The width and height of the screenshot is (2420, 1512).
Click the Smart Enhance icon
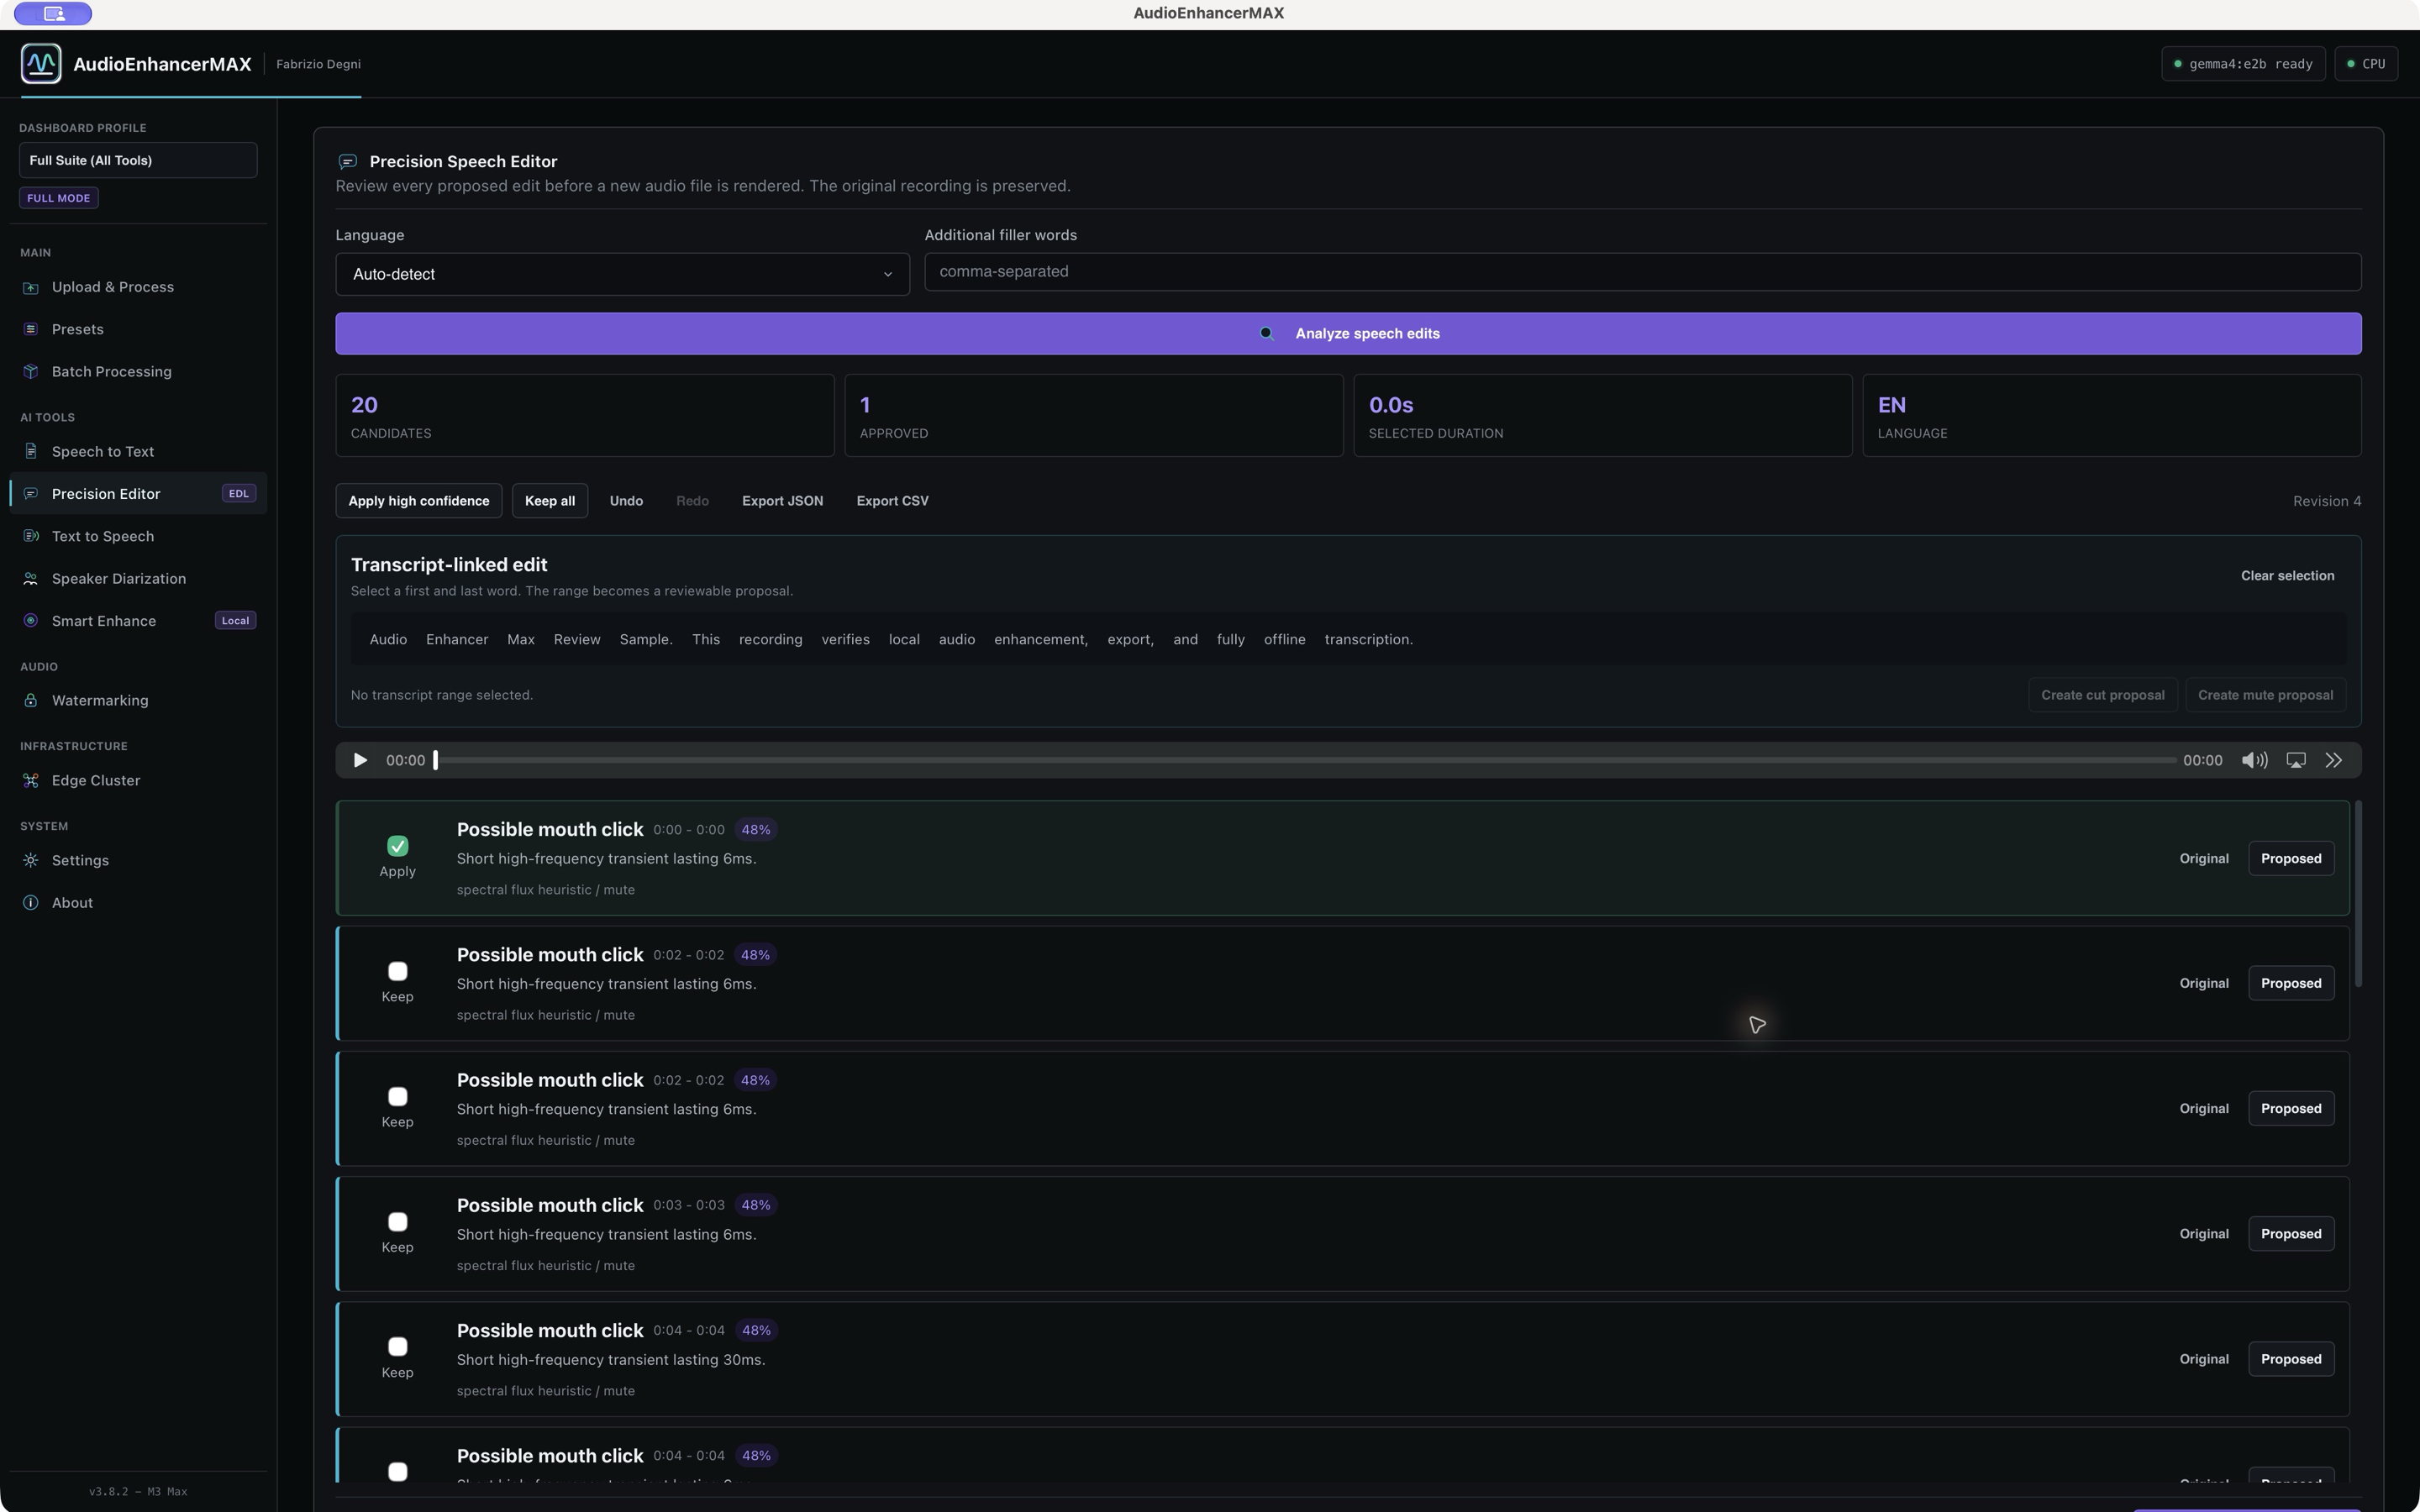click(31, 621)
